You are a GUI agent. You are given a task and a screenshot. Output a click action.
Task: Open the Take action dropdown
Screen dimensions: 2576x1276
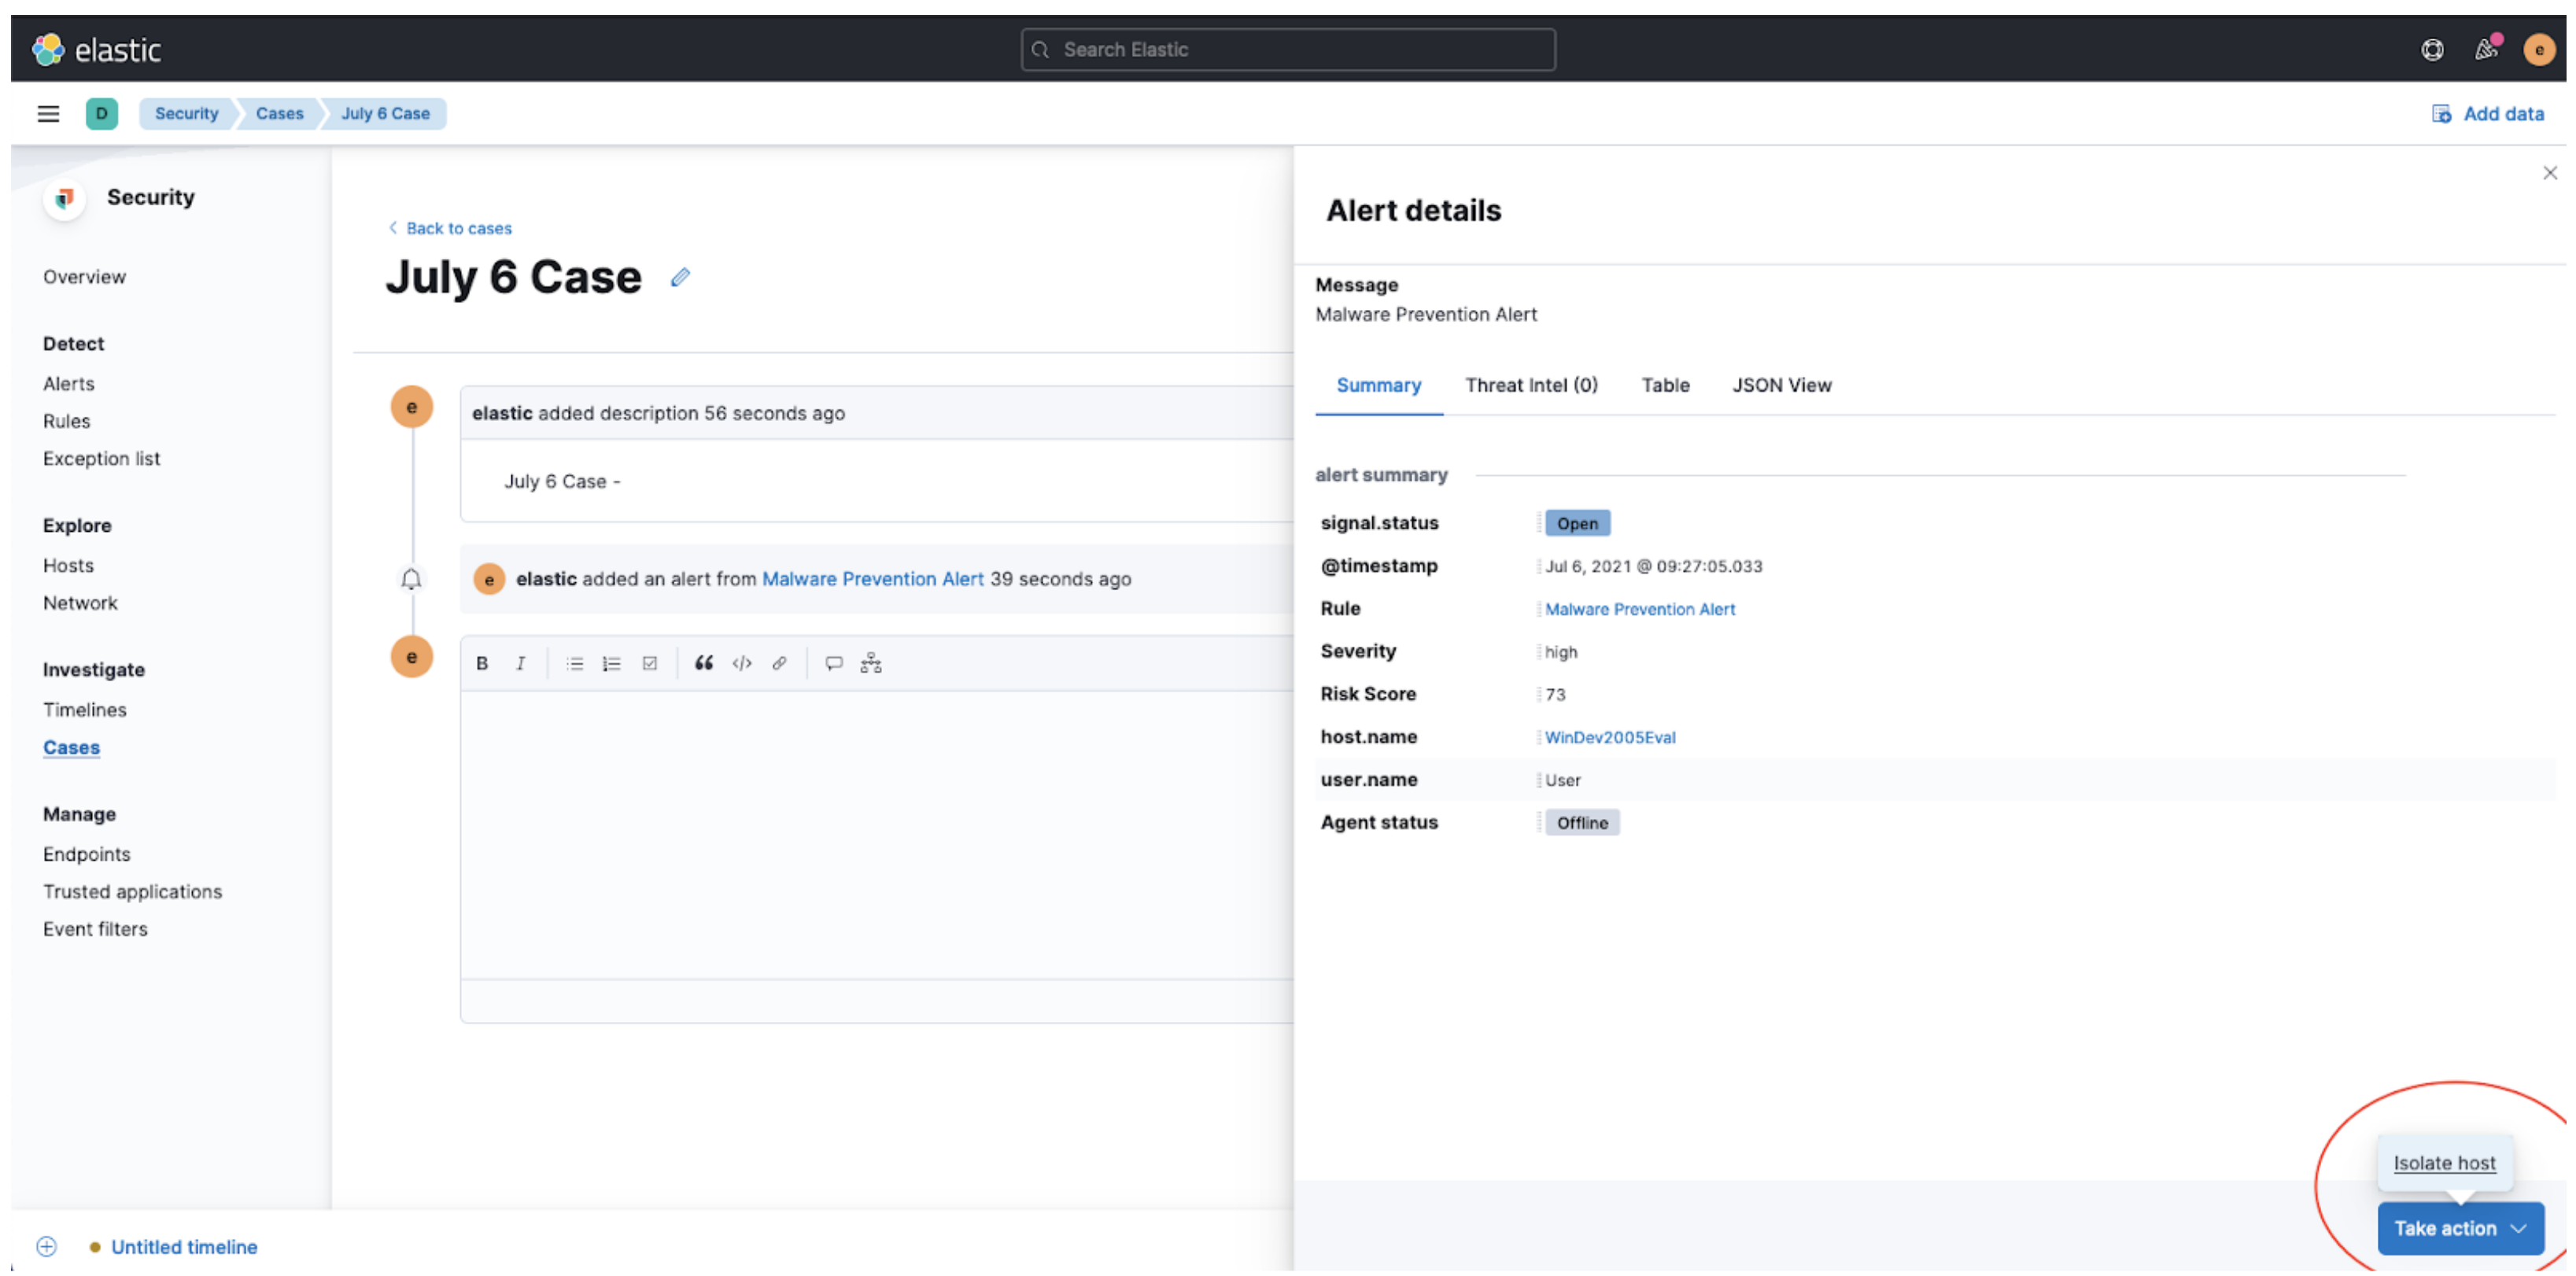2459,1228
